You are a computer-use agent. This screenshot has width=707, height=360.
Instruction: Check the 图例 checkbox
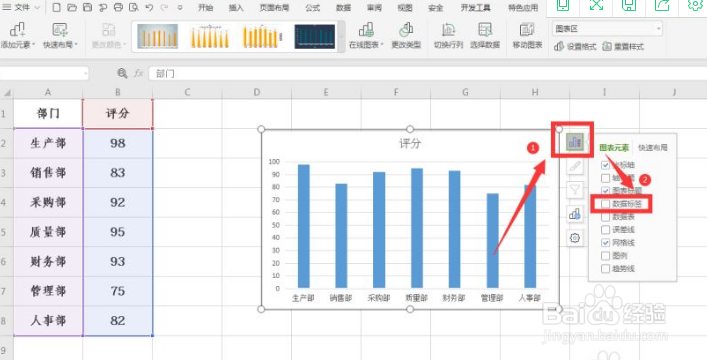click(x=606, y=256)
